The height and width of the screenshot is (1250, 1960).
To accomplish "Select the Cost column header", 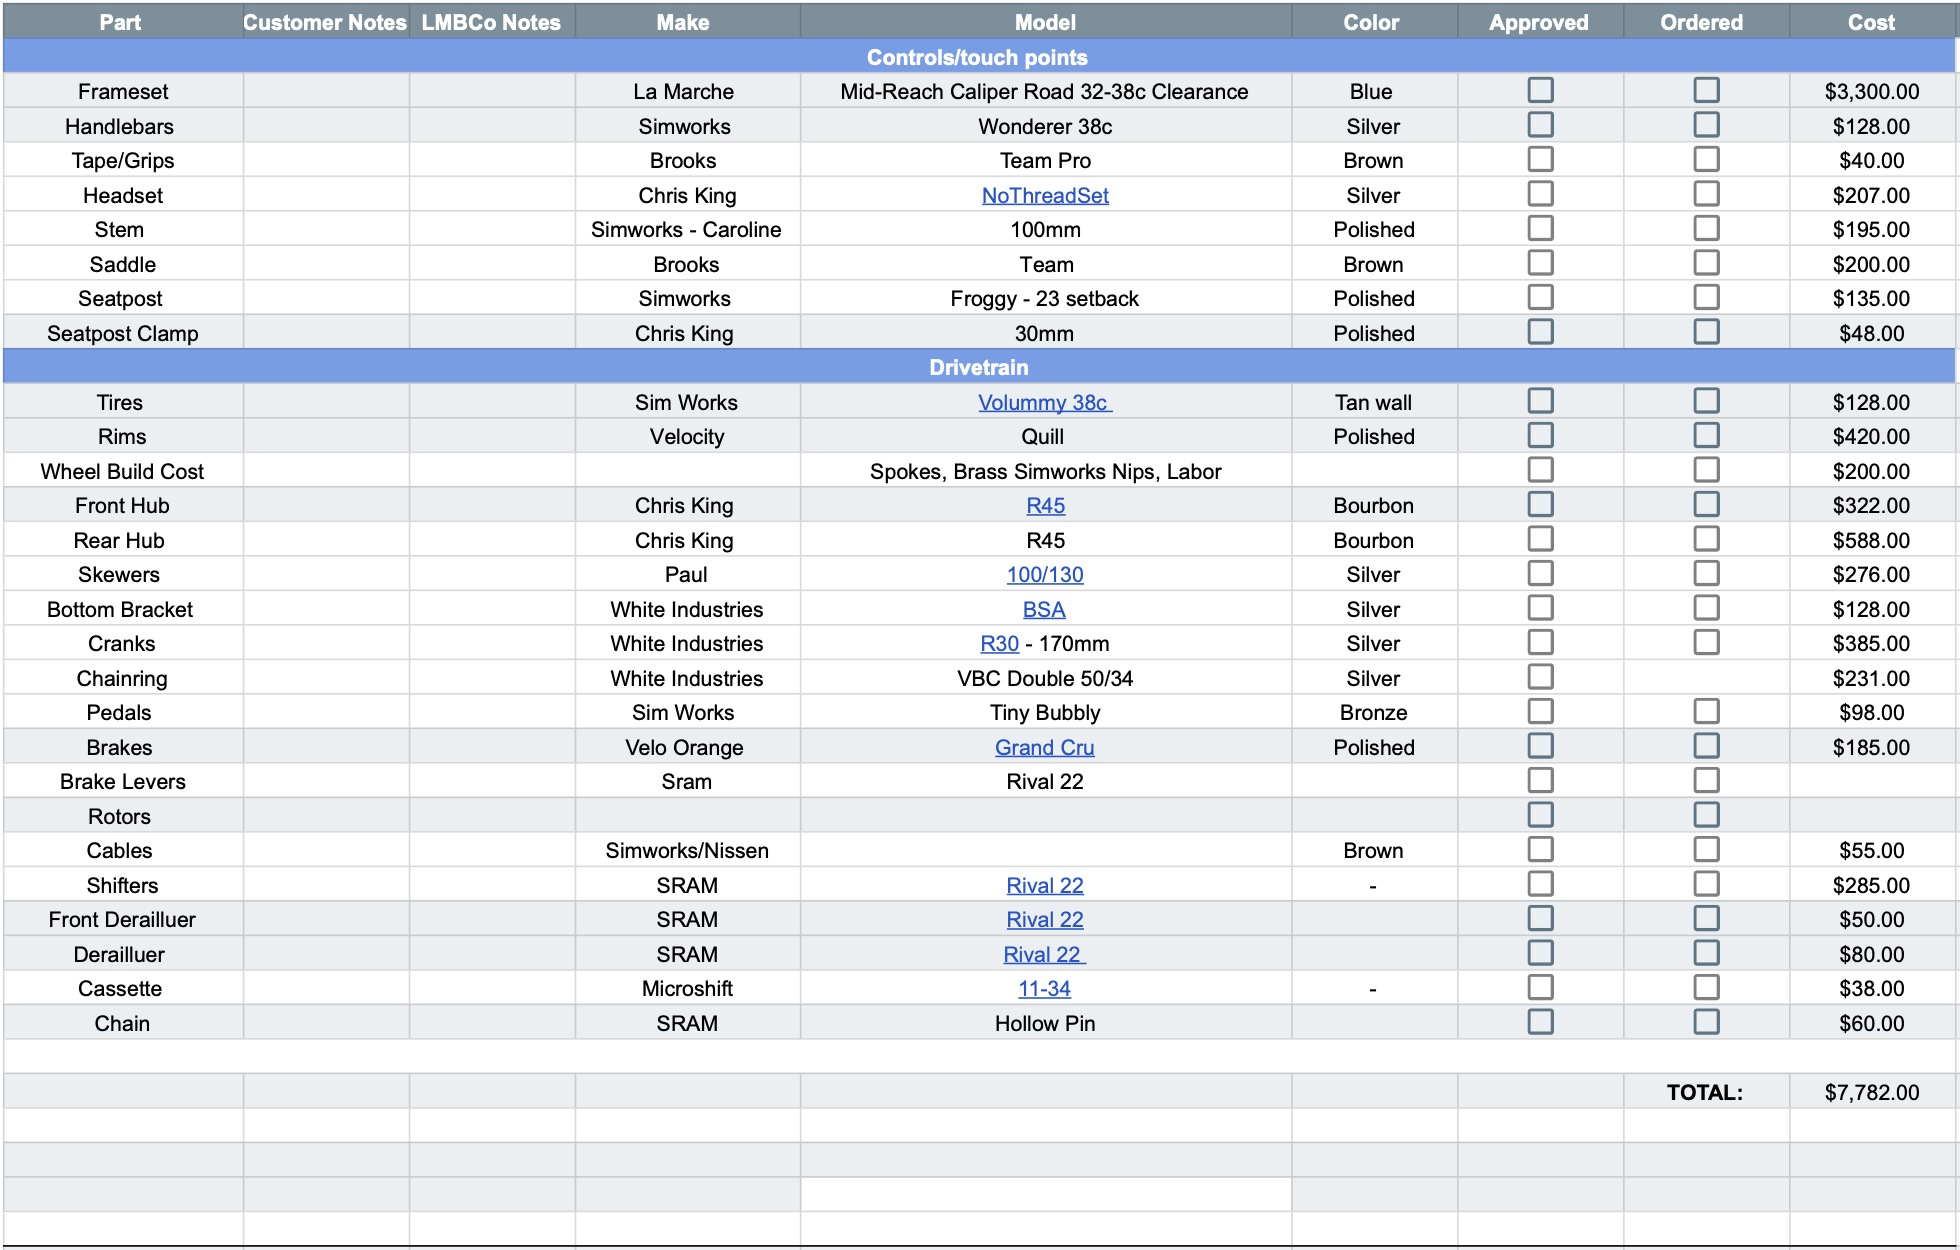I will 1872,22.
